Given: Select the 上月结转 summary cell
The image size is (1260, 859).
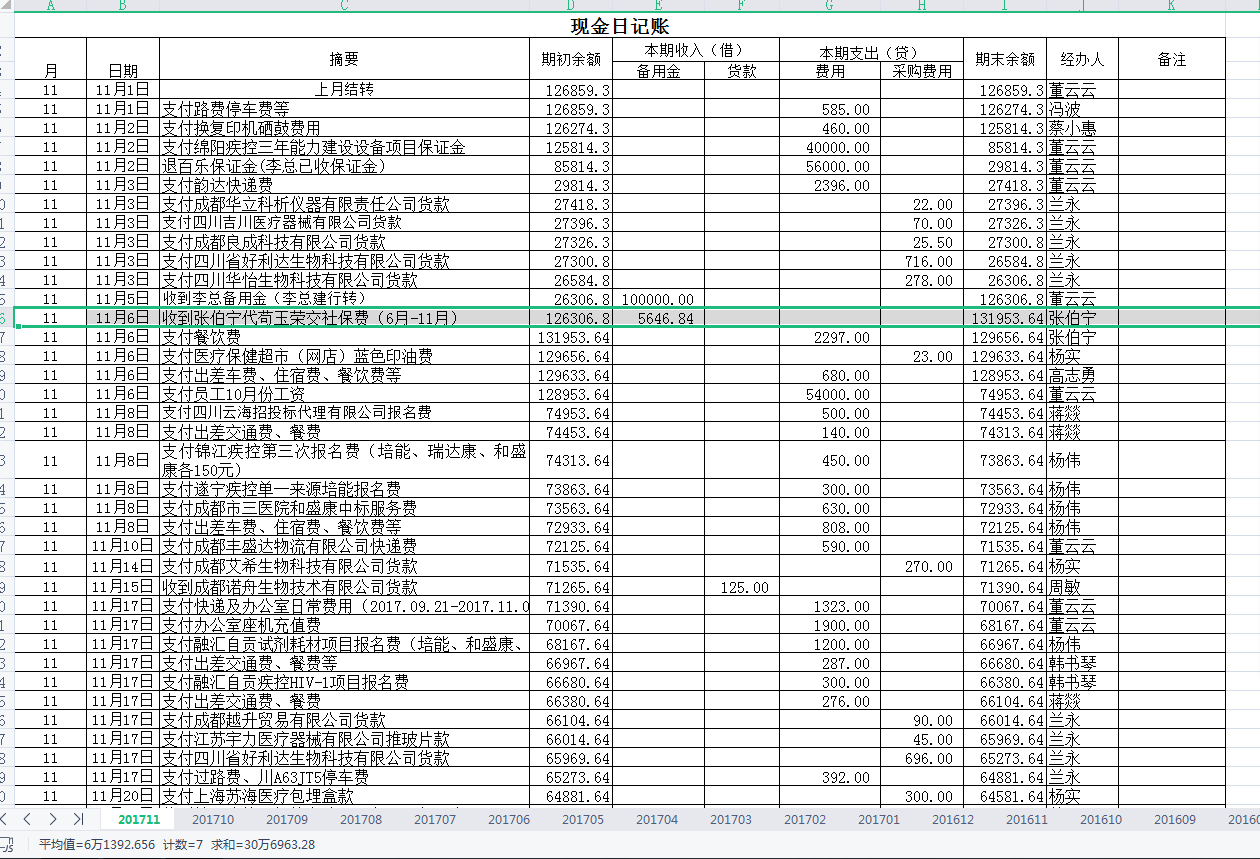Looking at the screenshot, I should point(344,90).
